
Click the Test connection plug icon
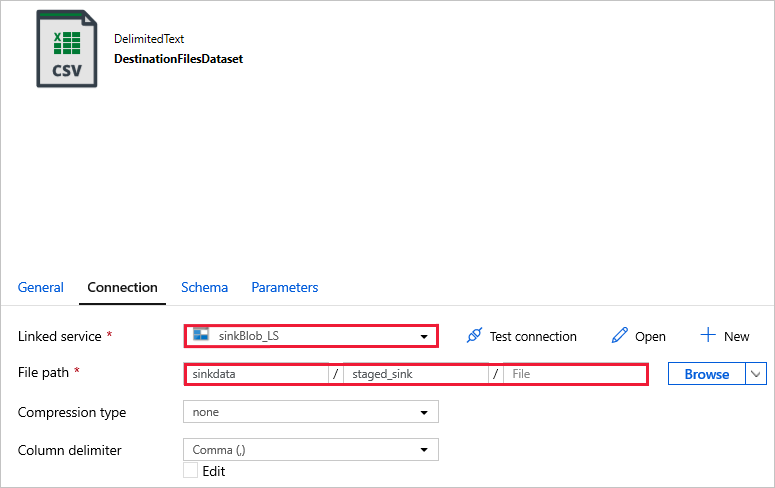click(x=475, y=336)
